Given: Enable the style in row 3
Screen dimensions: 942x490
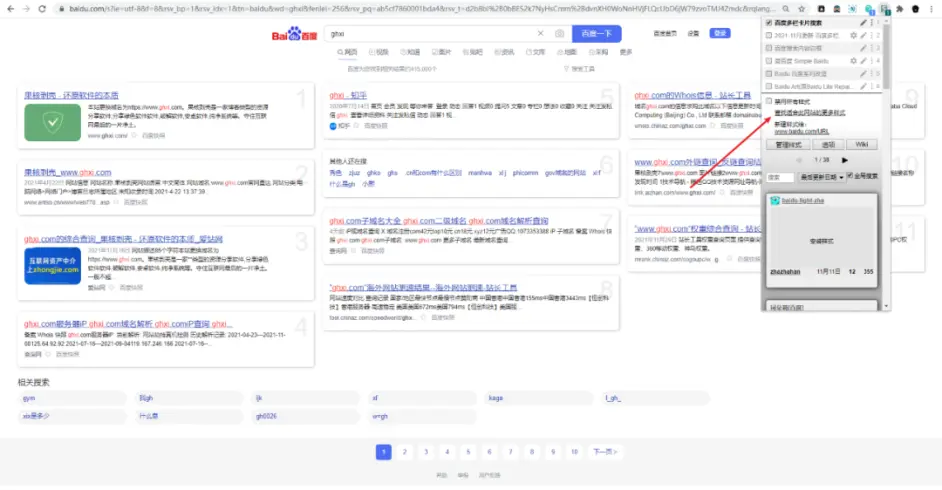Looking at the screenshot, I should 768,48.
